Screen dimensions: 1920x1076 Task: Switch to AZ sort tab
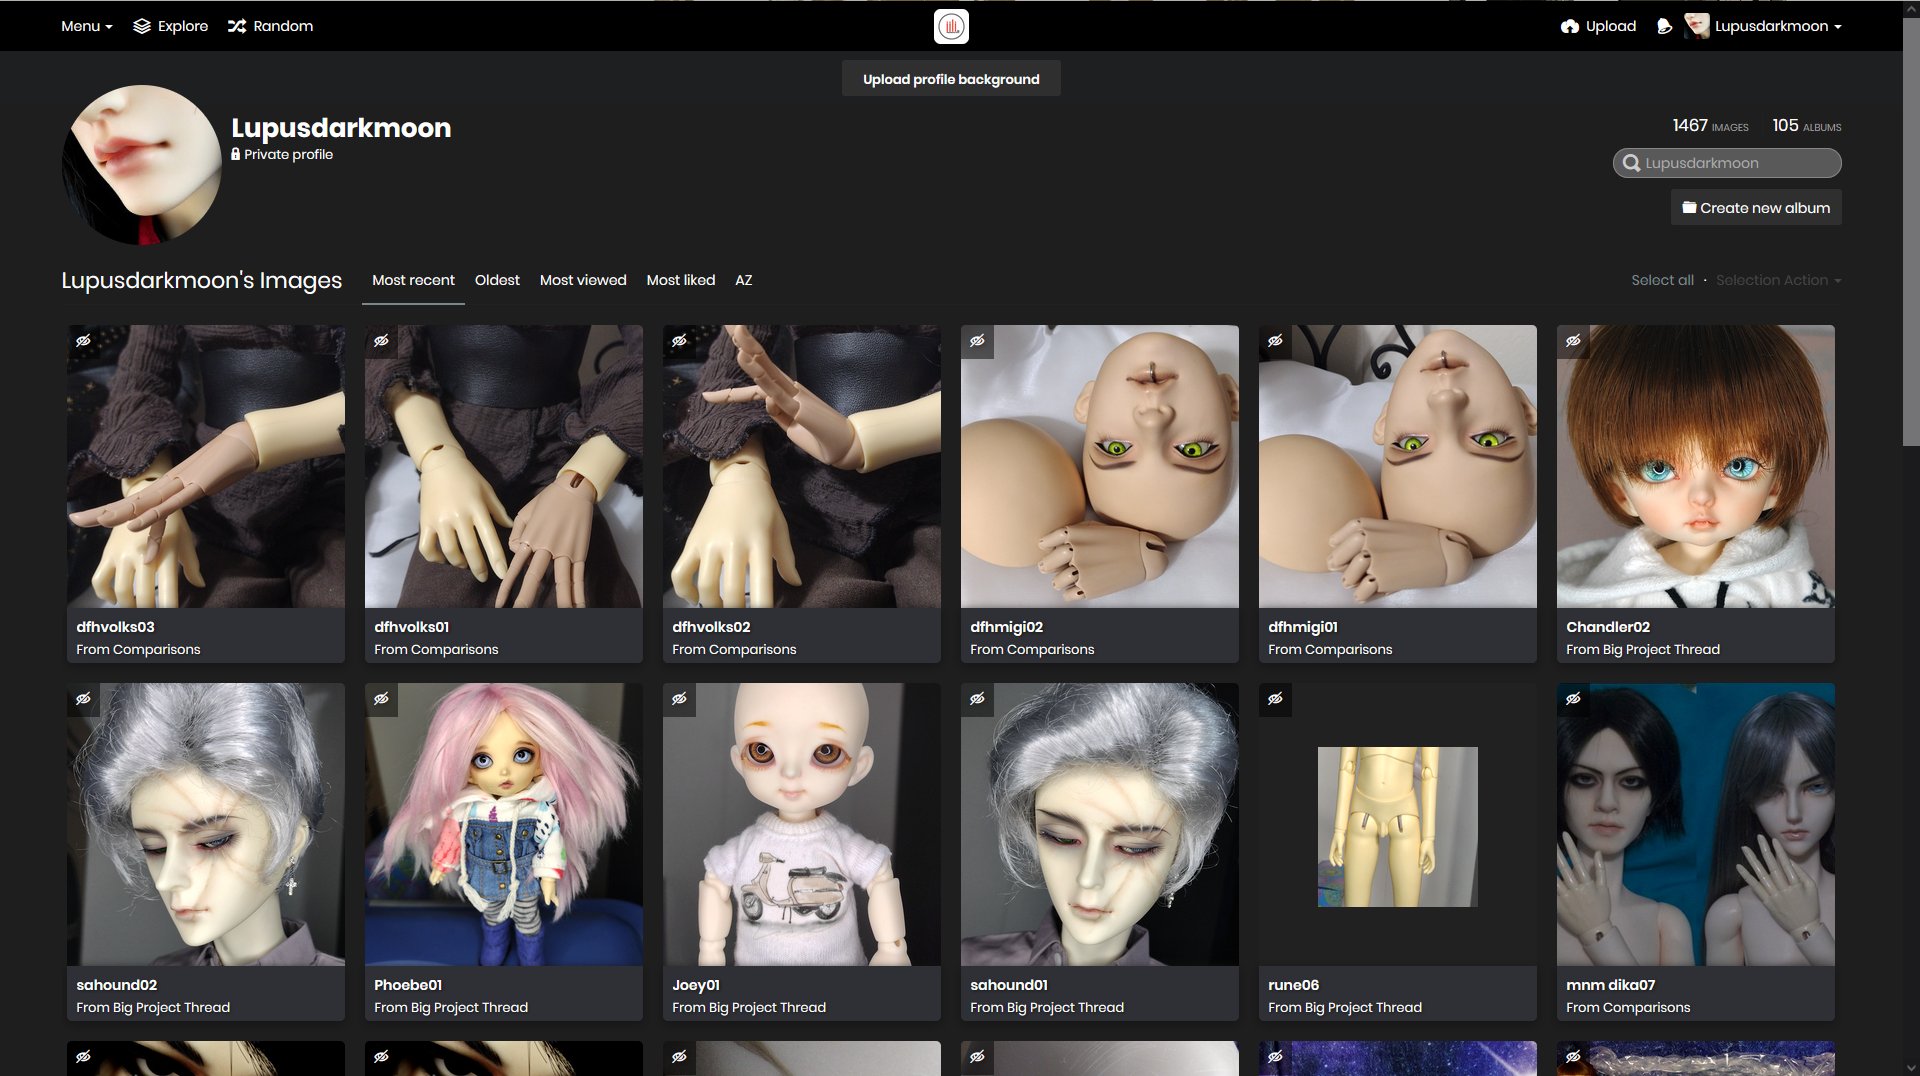point(744,280)
